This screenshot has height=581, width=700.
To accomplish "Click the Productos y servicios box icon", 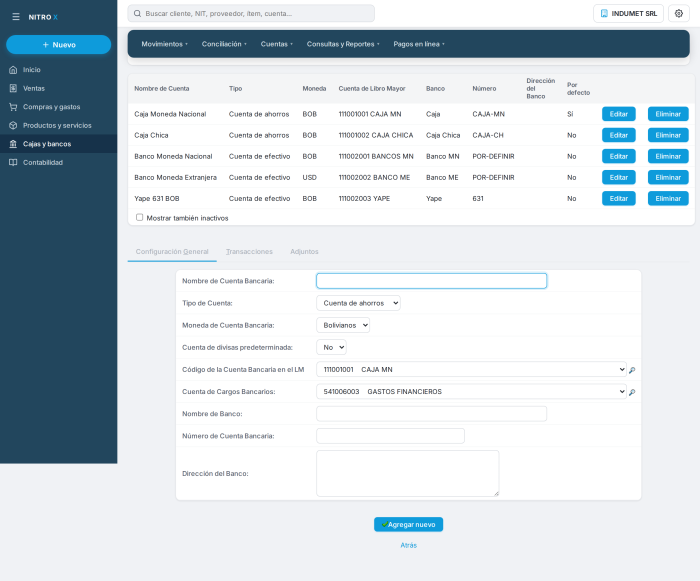I will coord(13,125).
